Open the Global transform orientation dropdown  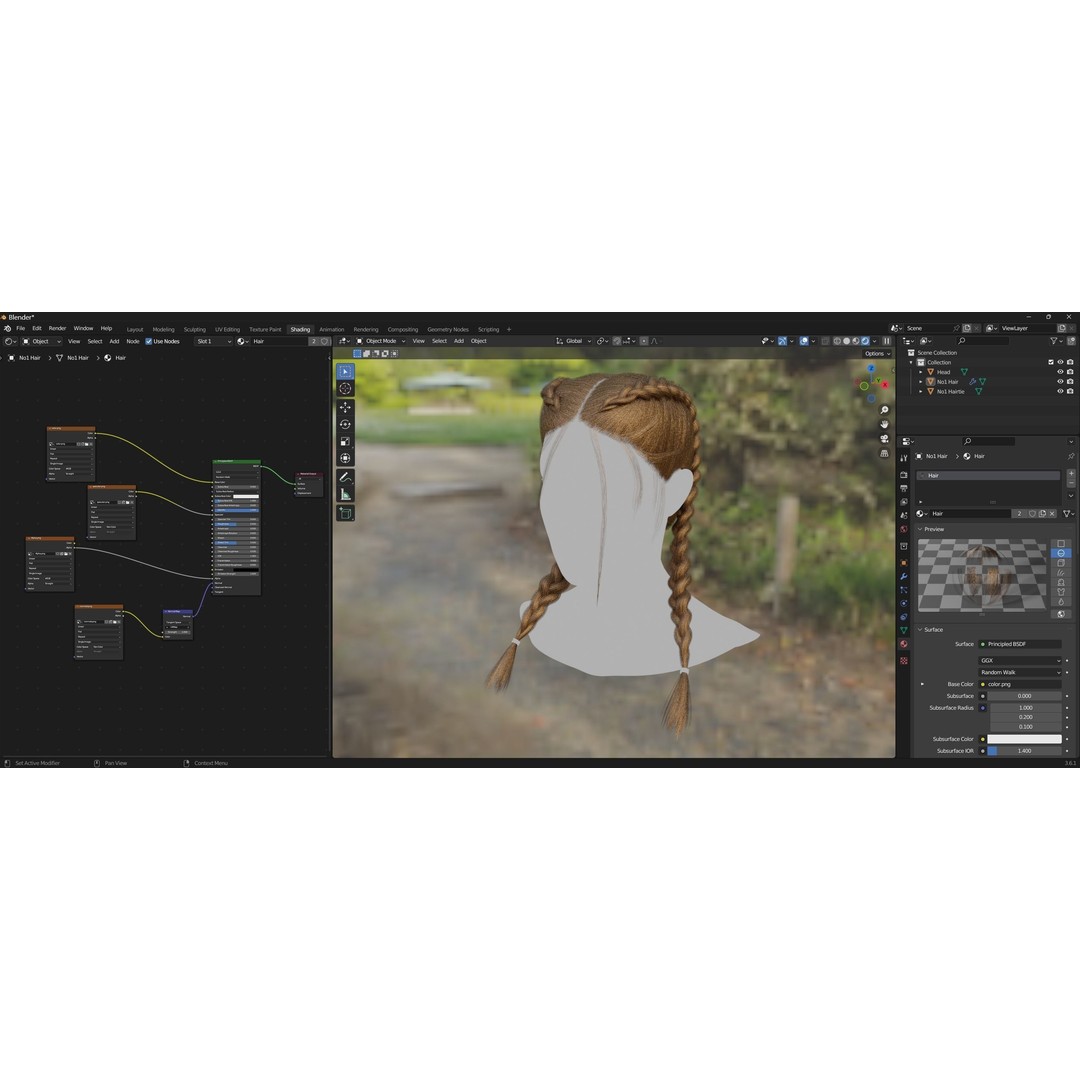click(x=574, y=341)
